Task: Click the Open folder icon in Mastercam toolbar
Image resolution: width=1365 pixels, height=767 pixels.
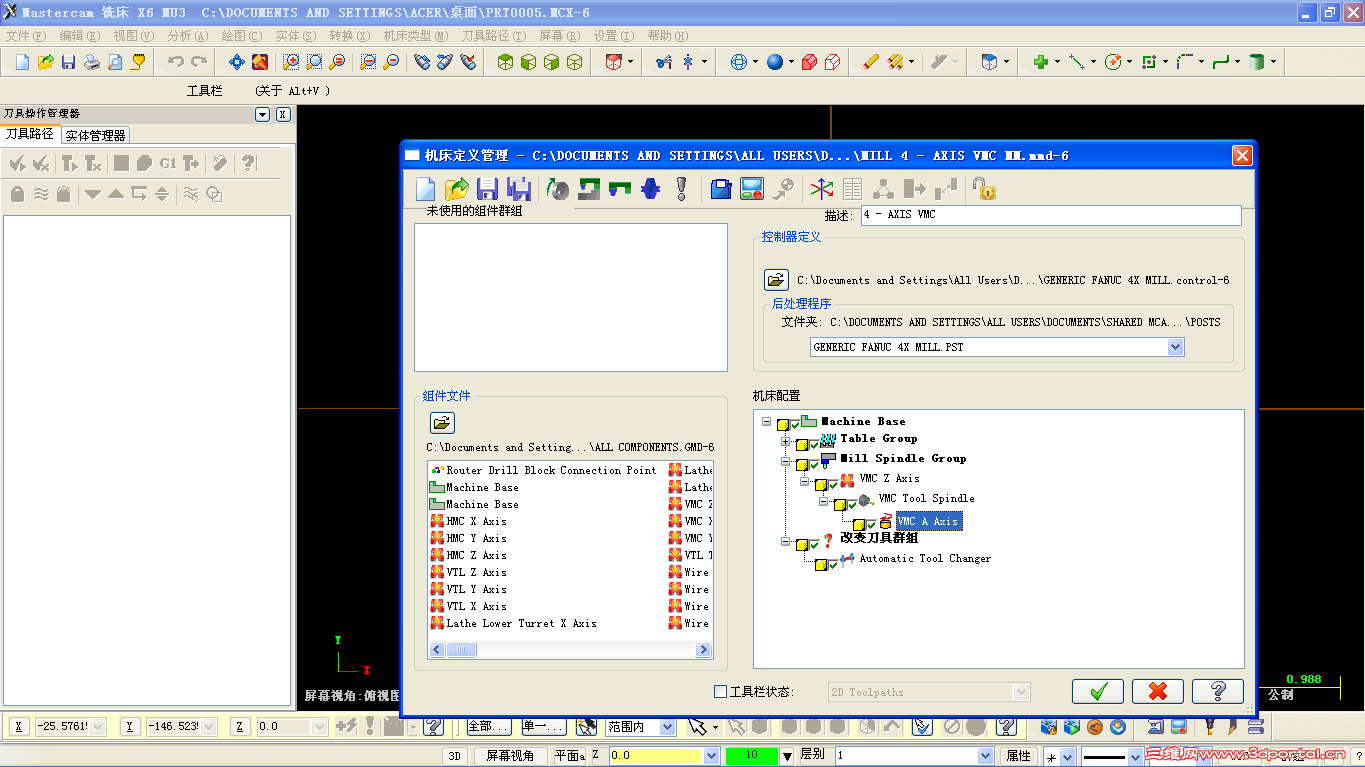Action: (x=46, y=62)
